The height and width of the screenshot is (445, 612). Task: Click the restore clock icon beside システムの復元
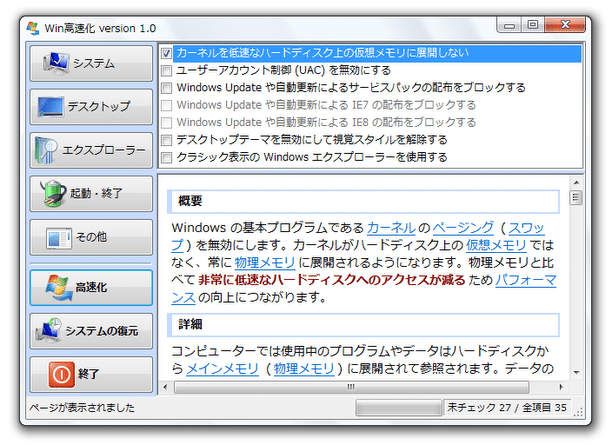49,331
